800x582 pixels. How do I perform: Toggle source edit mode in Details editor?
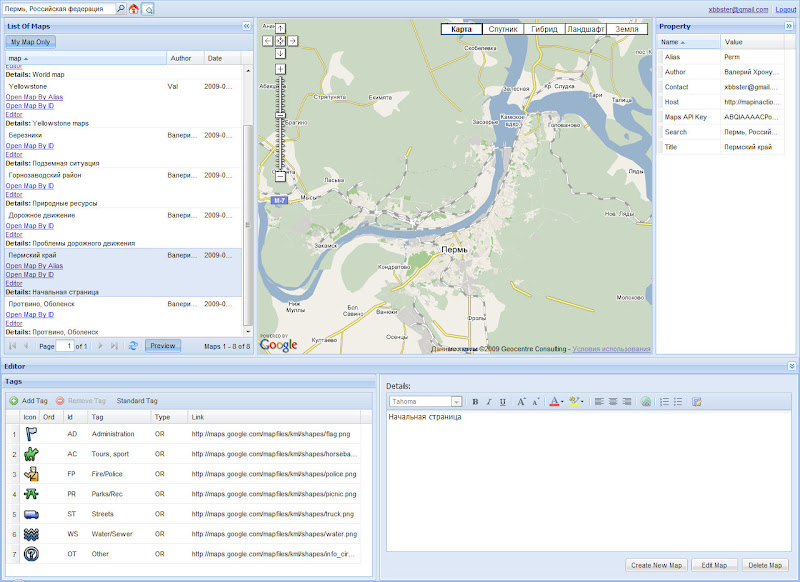click(697, 402)
